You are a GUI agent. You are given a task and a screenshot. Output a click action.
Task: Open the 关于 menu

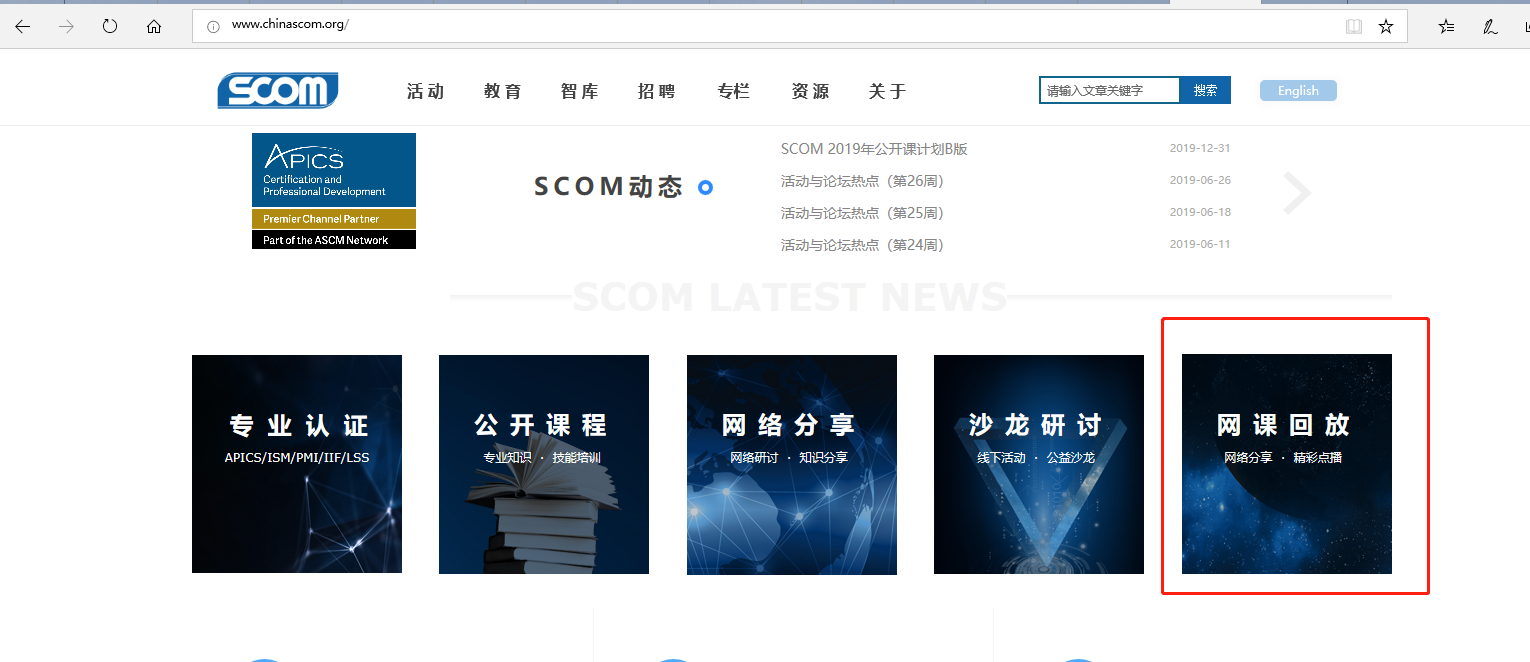point(888,91)
